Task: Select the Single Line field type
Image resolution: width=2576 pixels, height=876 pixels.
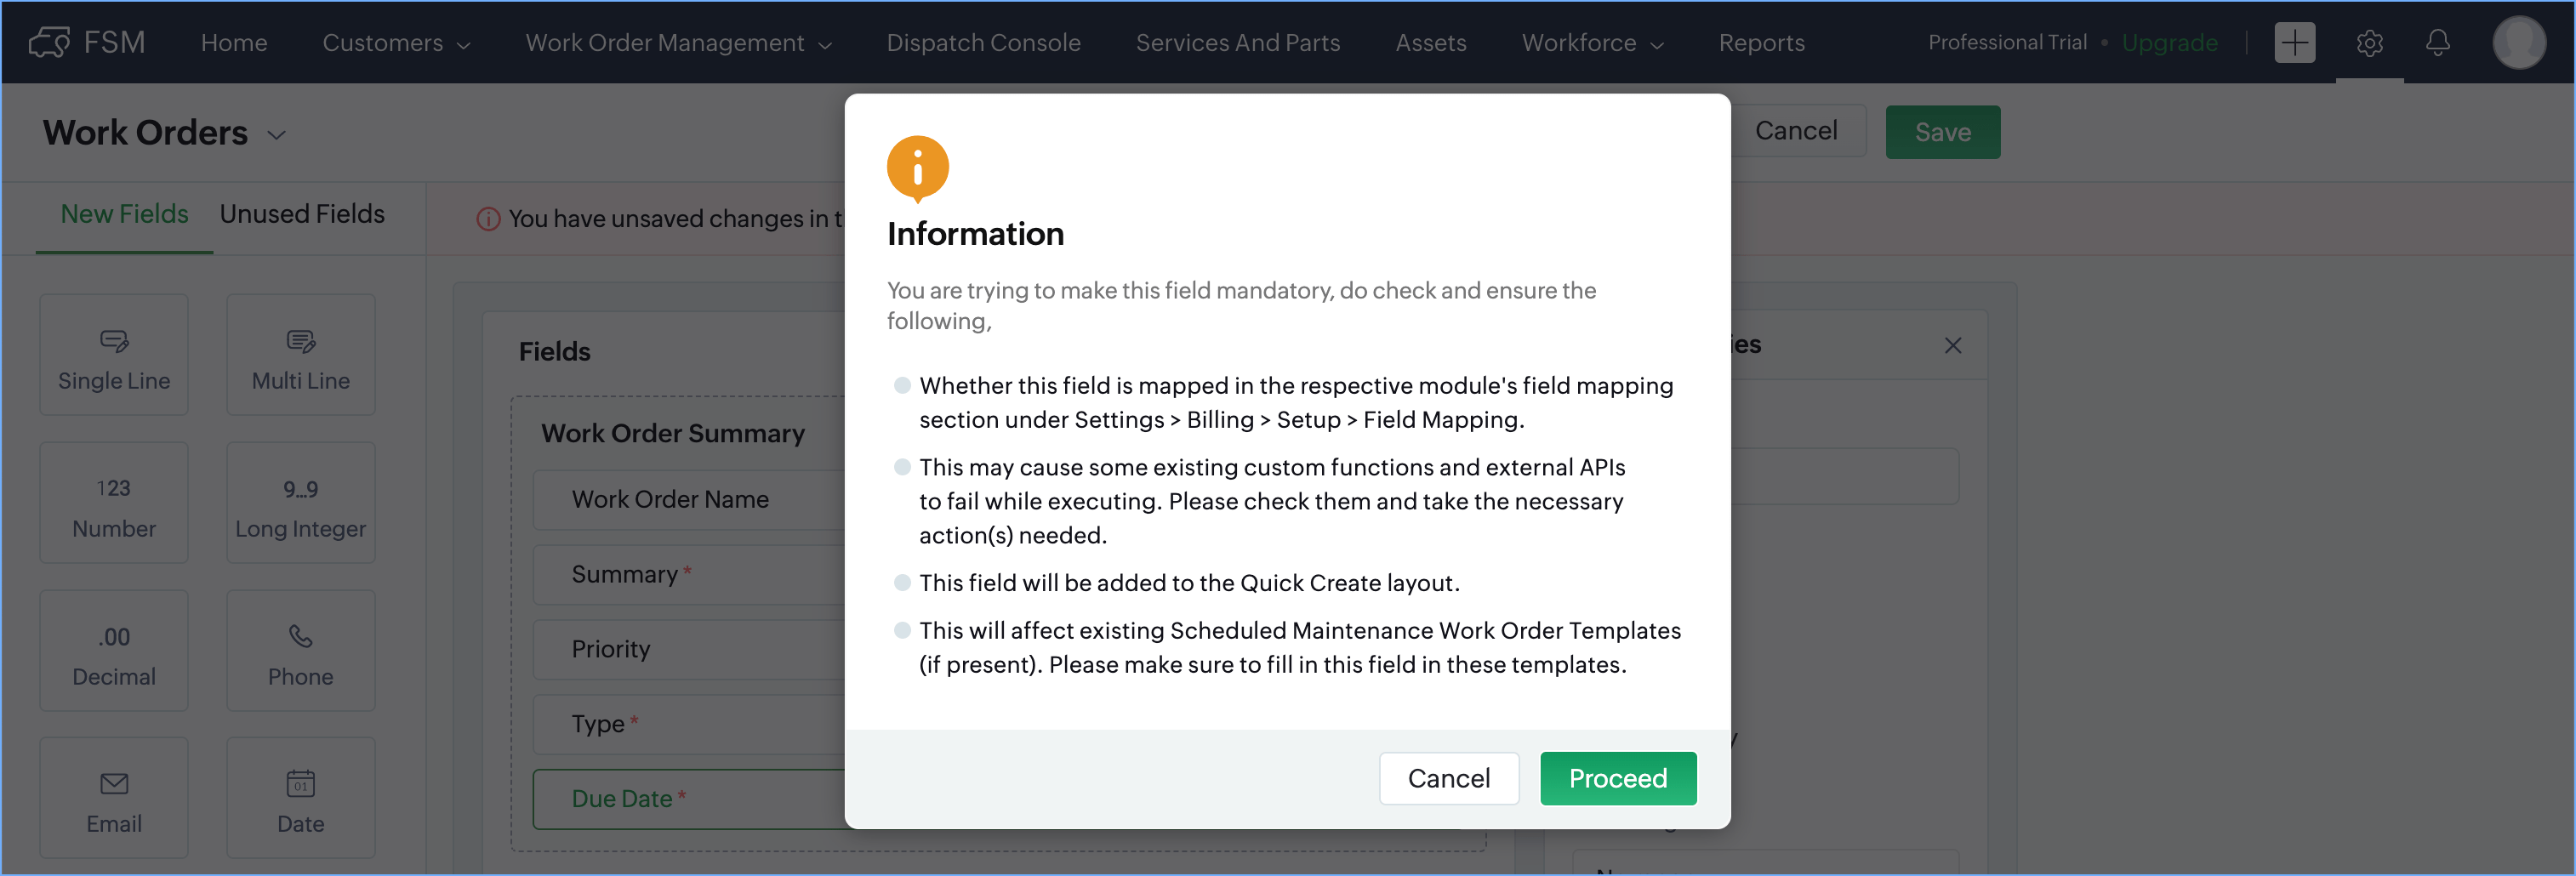Action: [114, 355]
